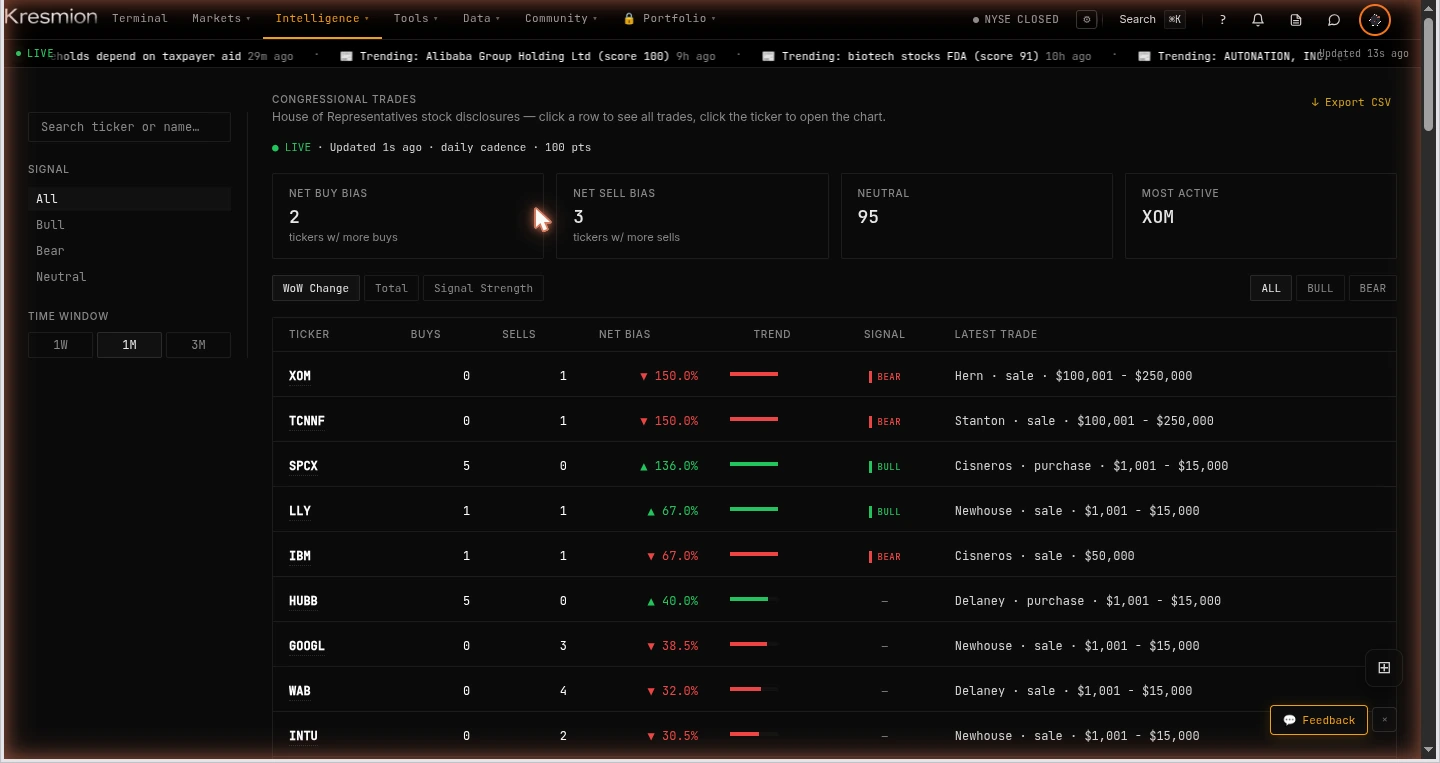This screenshot has height=763, width=1440.
Task: Click the Kresmion logo
Action: (x=51, y=17)
